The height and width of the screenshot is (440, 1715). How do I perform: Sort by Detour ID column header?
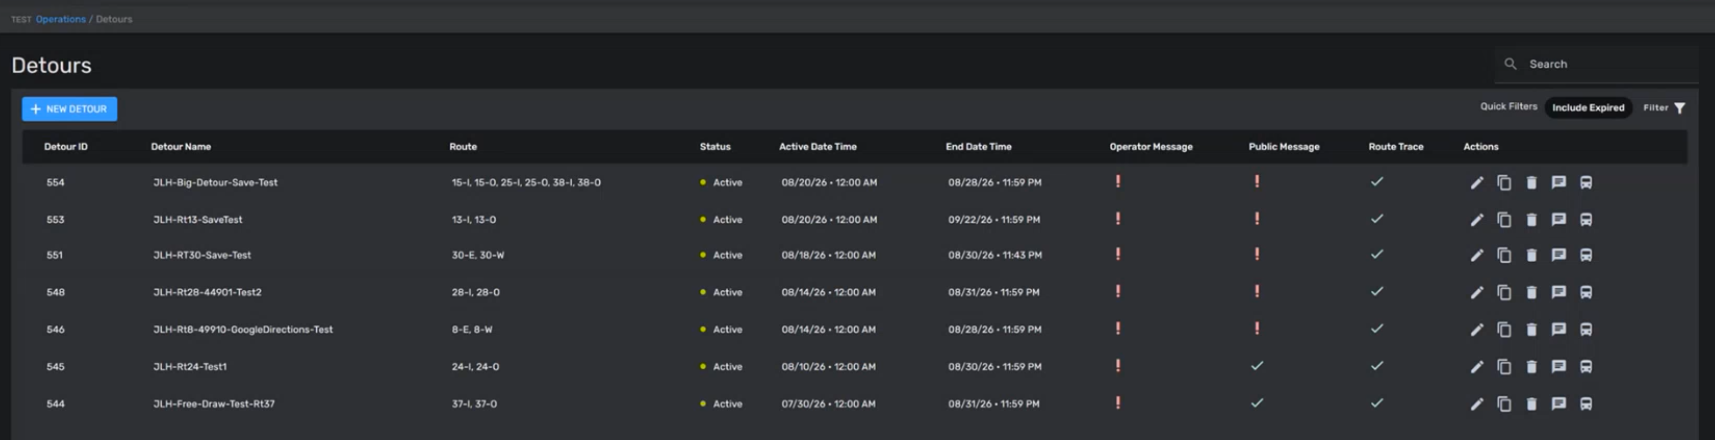click(x=66, y=147)
